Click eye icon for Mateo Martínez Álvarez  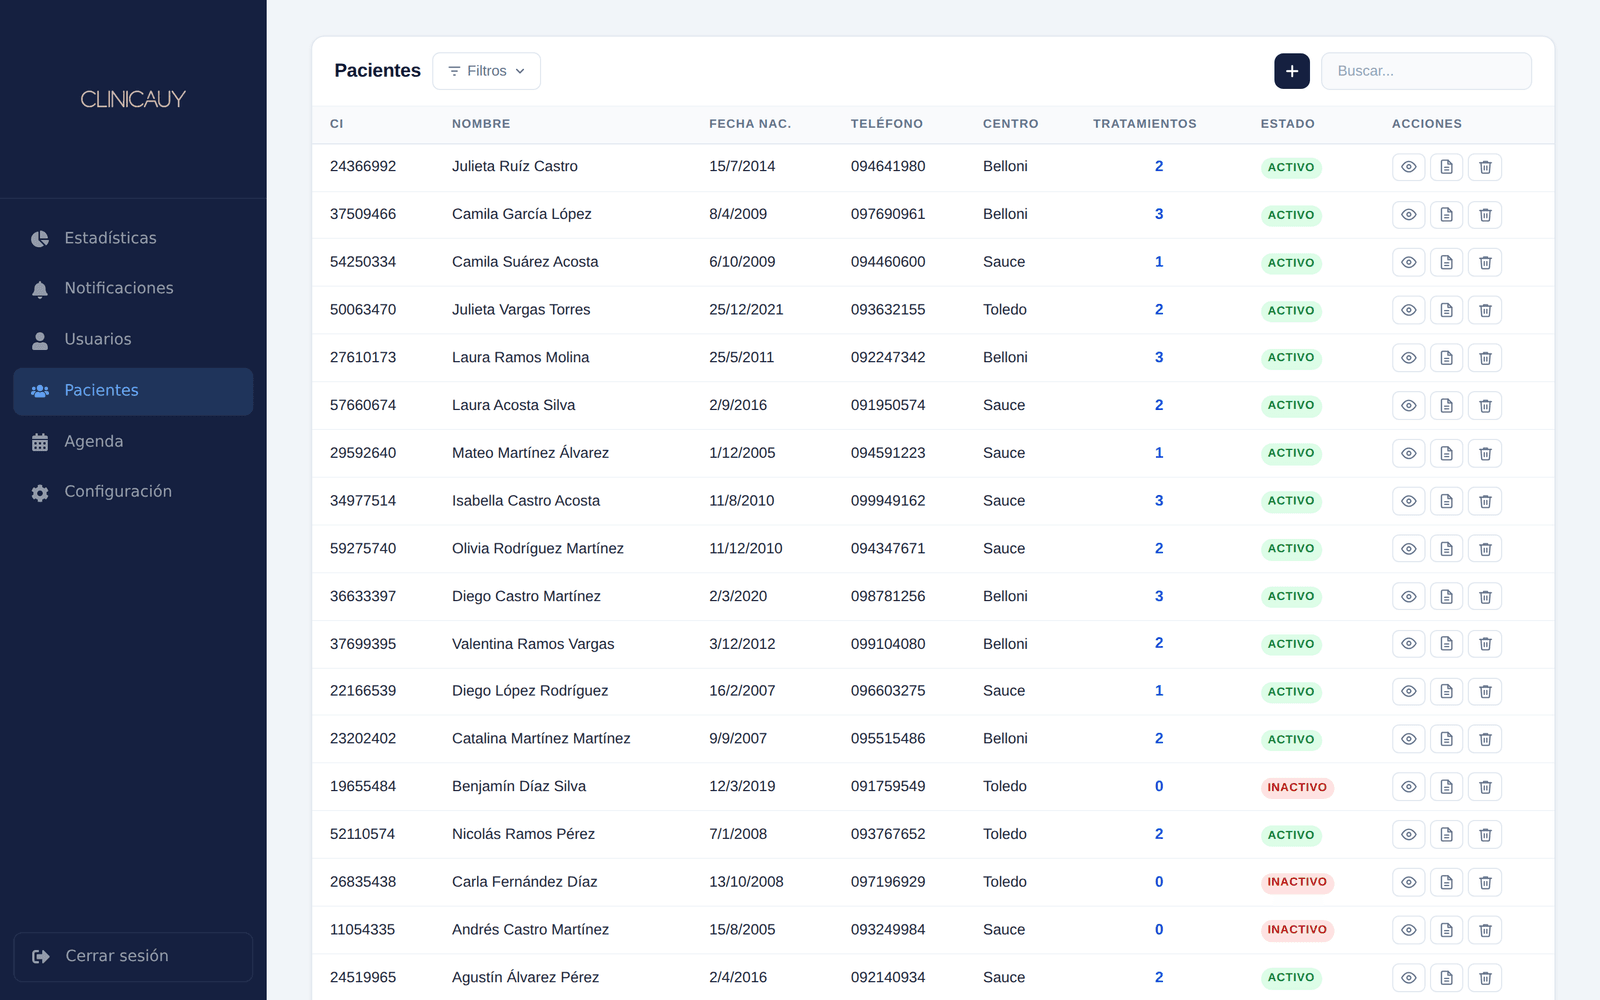(1408, 453)
